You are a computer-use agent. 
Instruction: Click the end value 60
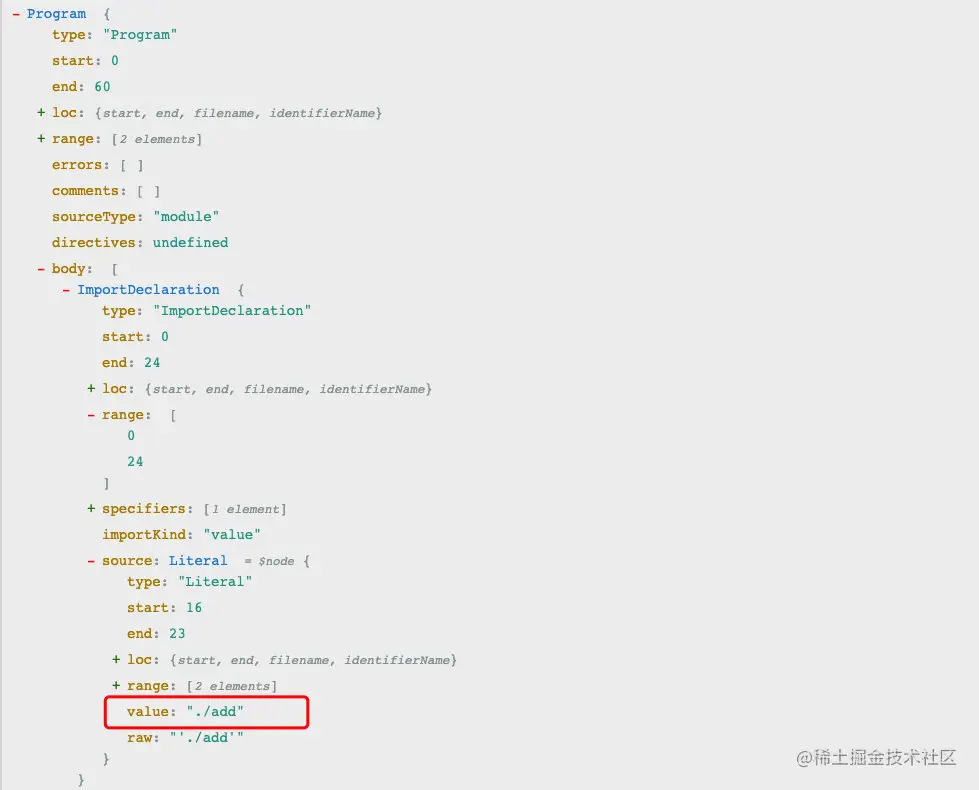102,87
